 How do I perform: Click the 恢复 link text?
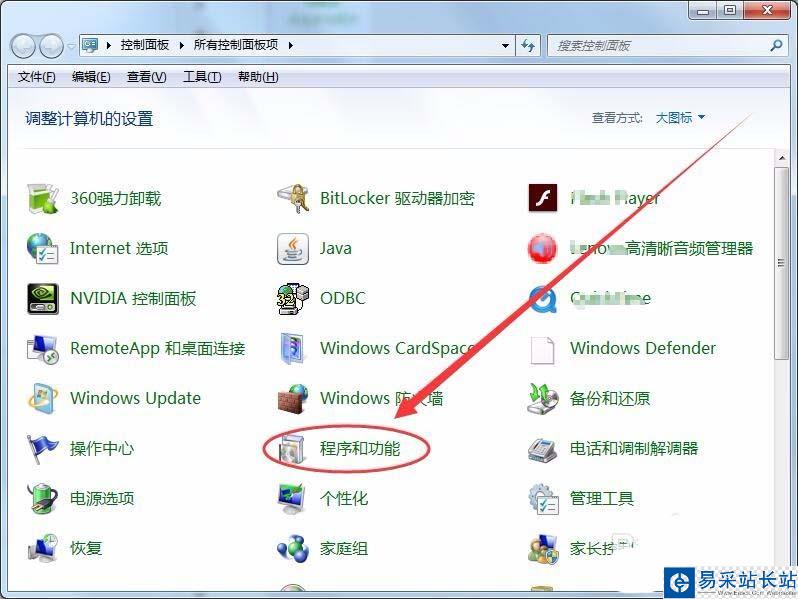[x=86, y=548]
